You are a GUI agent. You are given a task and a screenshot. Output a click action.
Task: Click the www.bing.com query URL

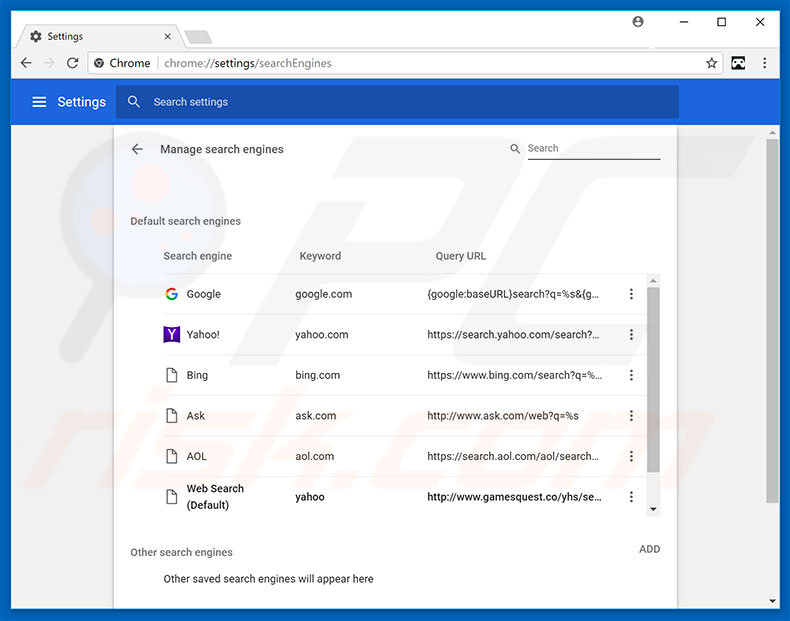pos(514,375)
